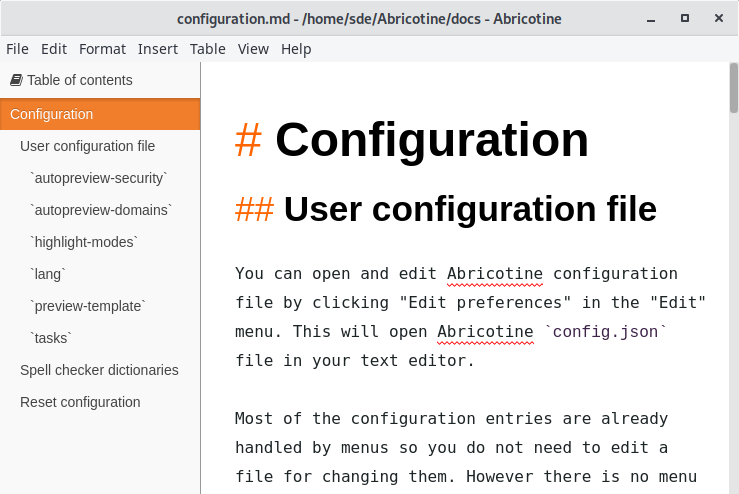Click the words "Edit preferences" in the paragraph
This screenshot has width=739, height=494.
point(485,303)
